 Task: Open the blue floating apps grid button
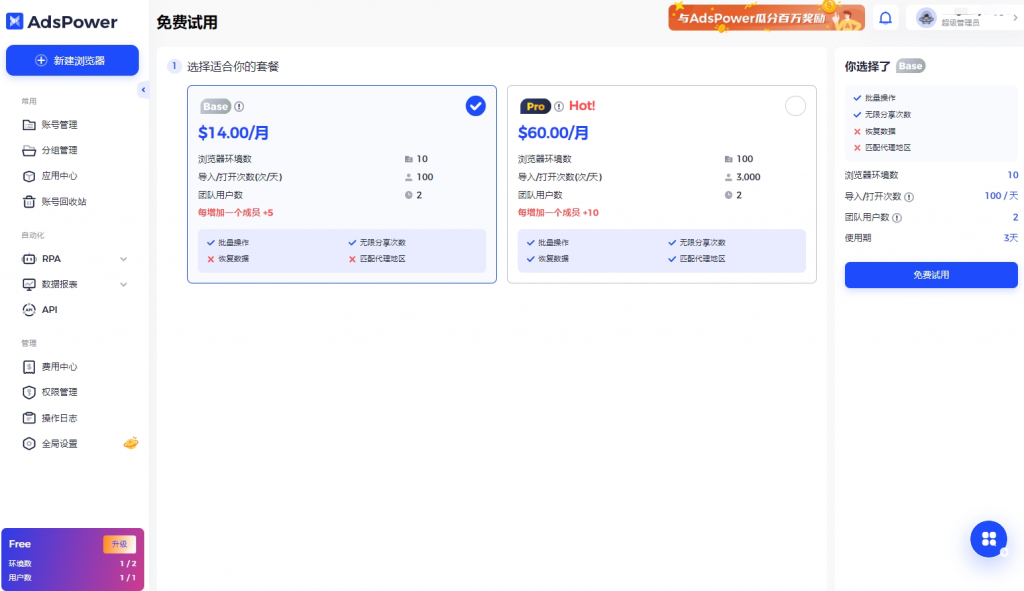tap(988, 539)
